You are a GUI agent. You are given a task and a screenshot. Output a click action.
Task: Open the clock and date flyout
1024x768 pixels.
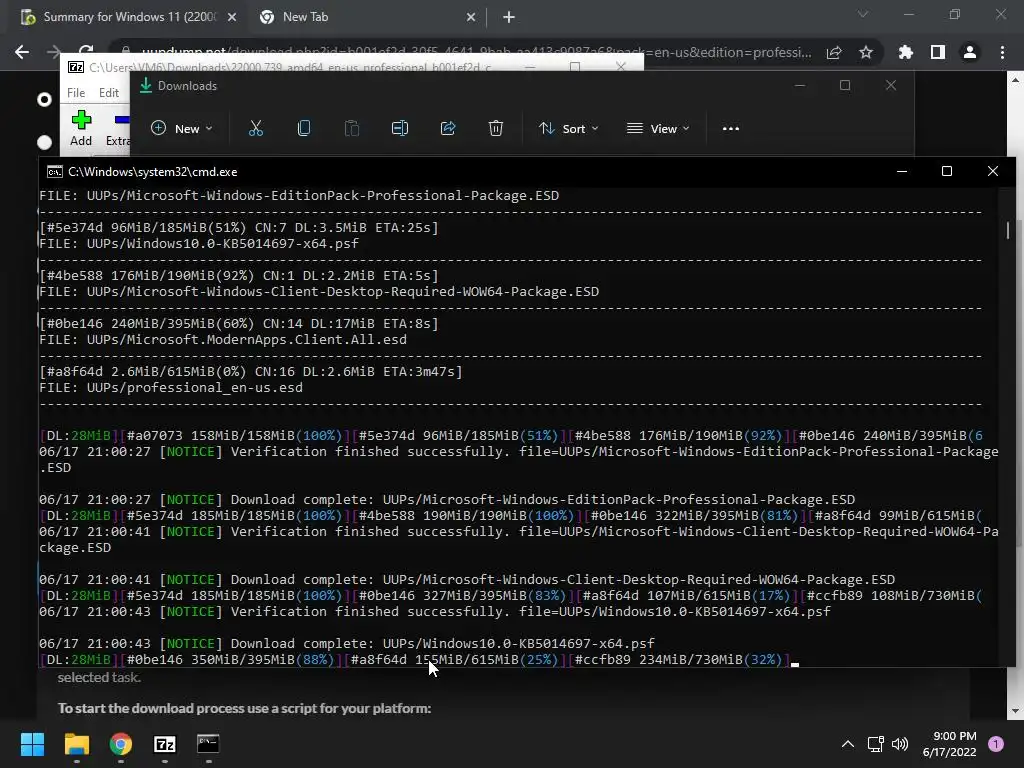[949, 744]
